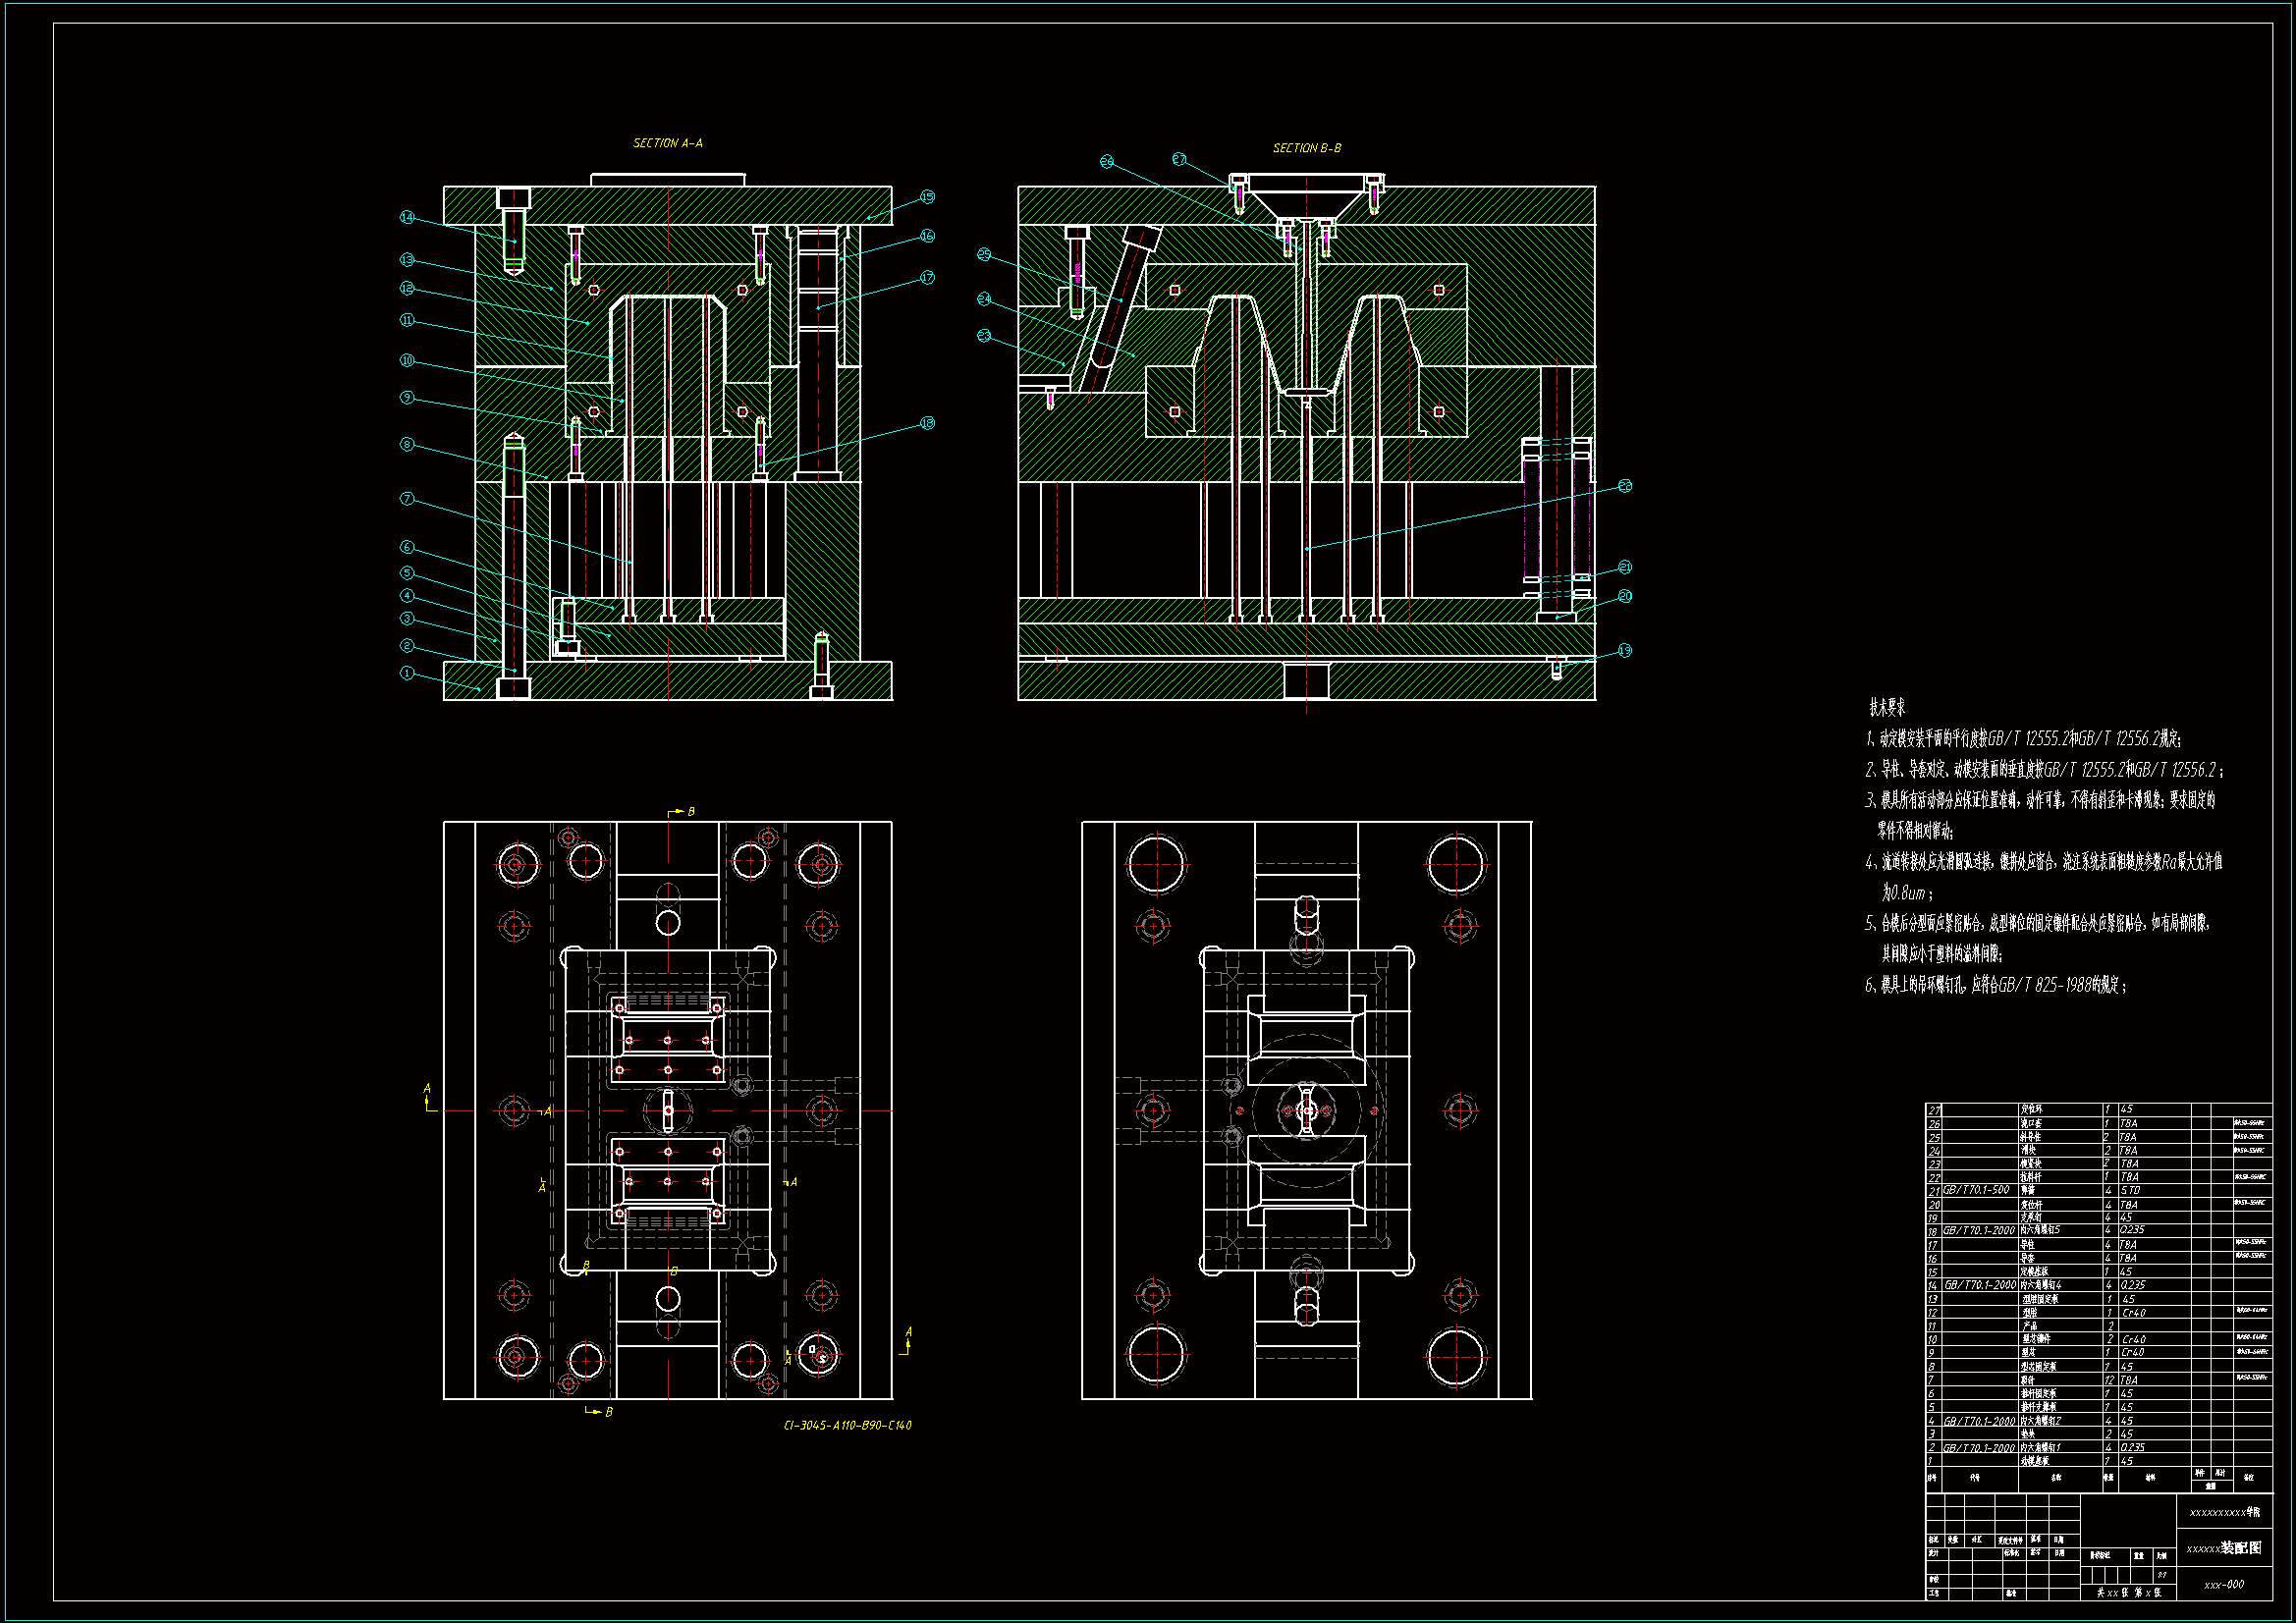2296x1623 pixels.
Task: Select the CI-3045-A110-B90-C140 mold base label
Action: [x=847, y=1425]
